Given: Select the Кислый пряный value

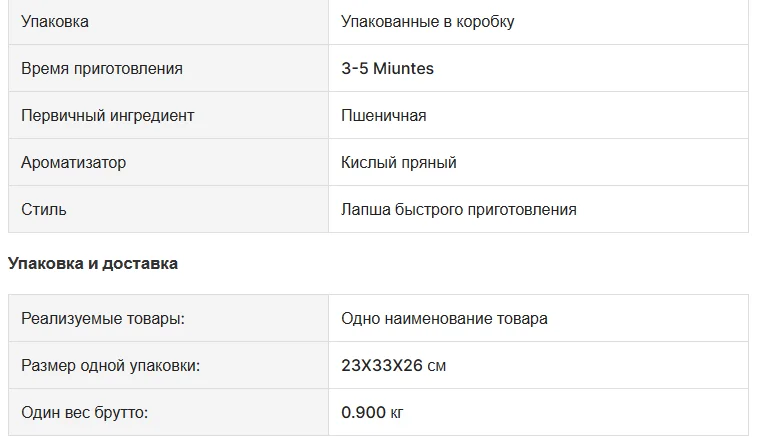Looking at the screenshot, I should 399,162.
